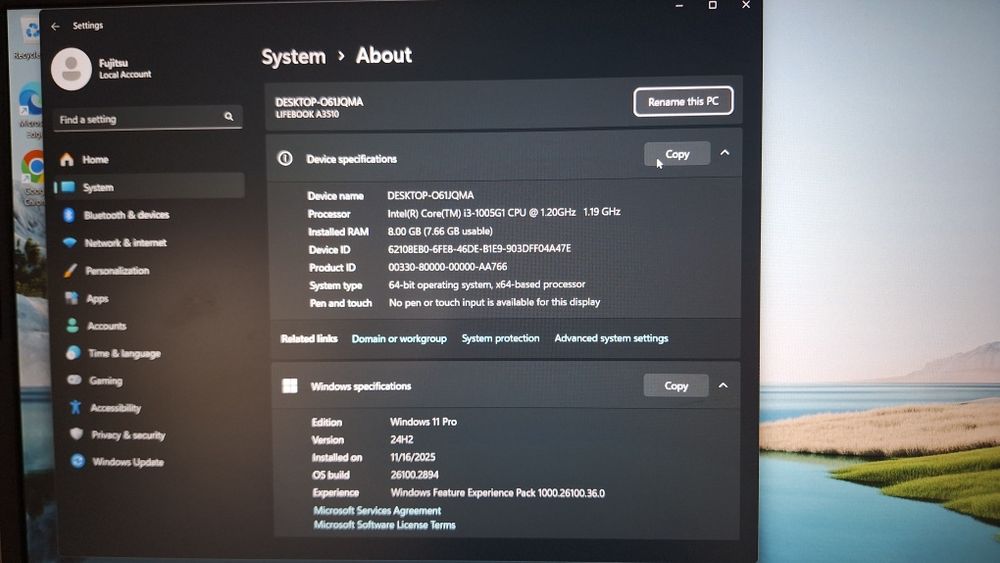Click the Accounts person icon

pyautogui.click(x=72, y=325)
